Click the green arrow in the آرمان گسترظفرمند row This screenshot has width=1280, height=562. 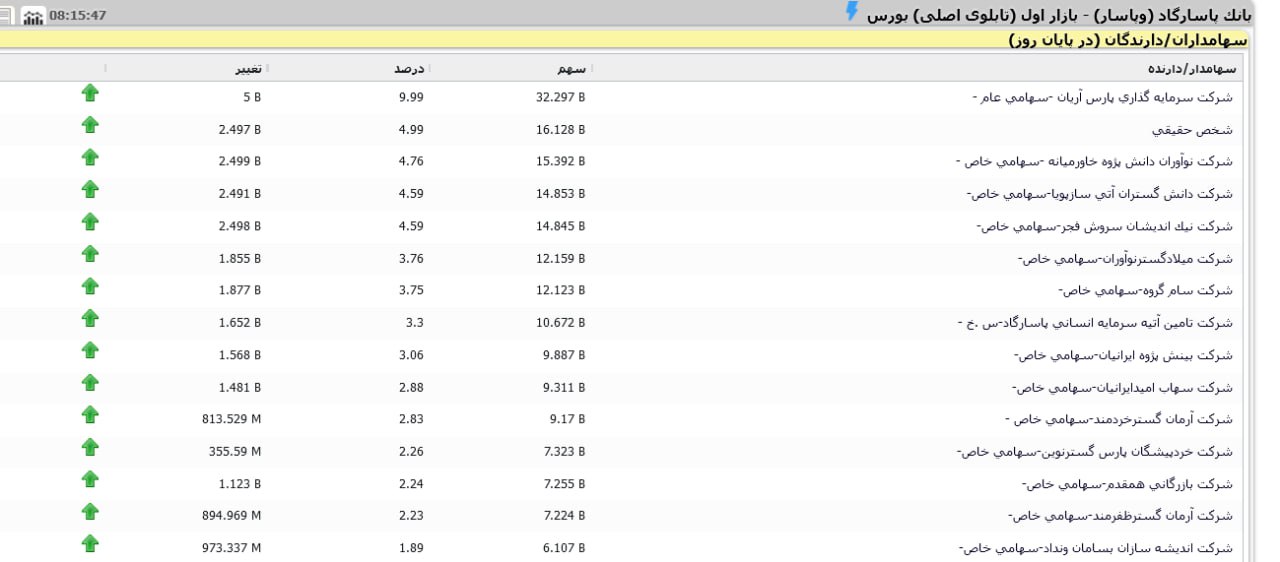pyautogui.click(x=90, y=511)
